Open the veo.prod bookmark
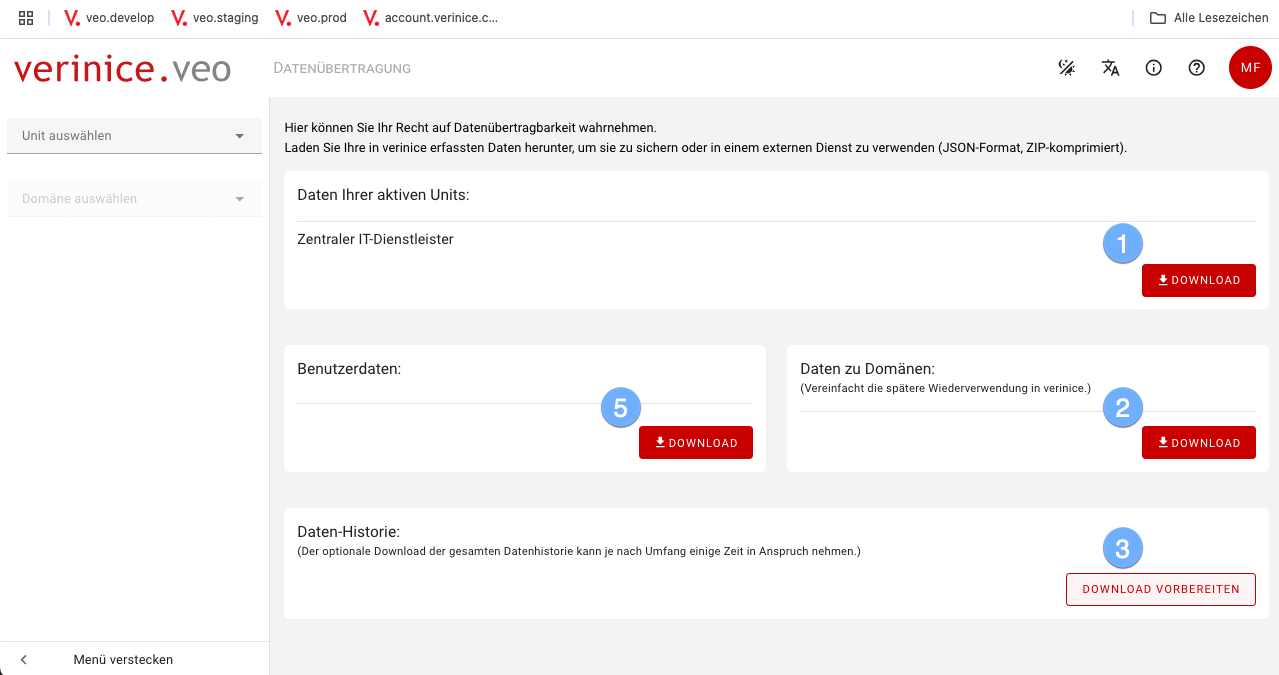Image resolution: width=1279 pixels, height=675 pixels. pyautogui.click(x=310, y=17)
